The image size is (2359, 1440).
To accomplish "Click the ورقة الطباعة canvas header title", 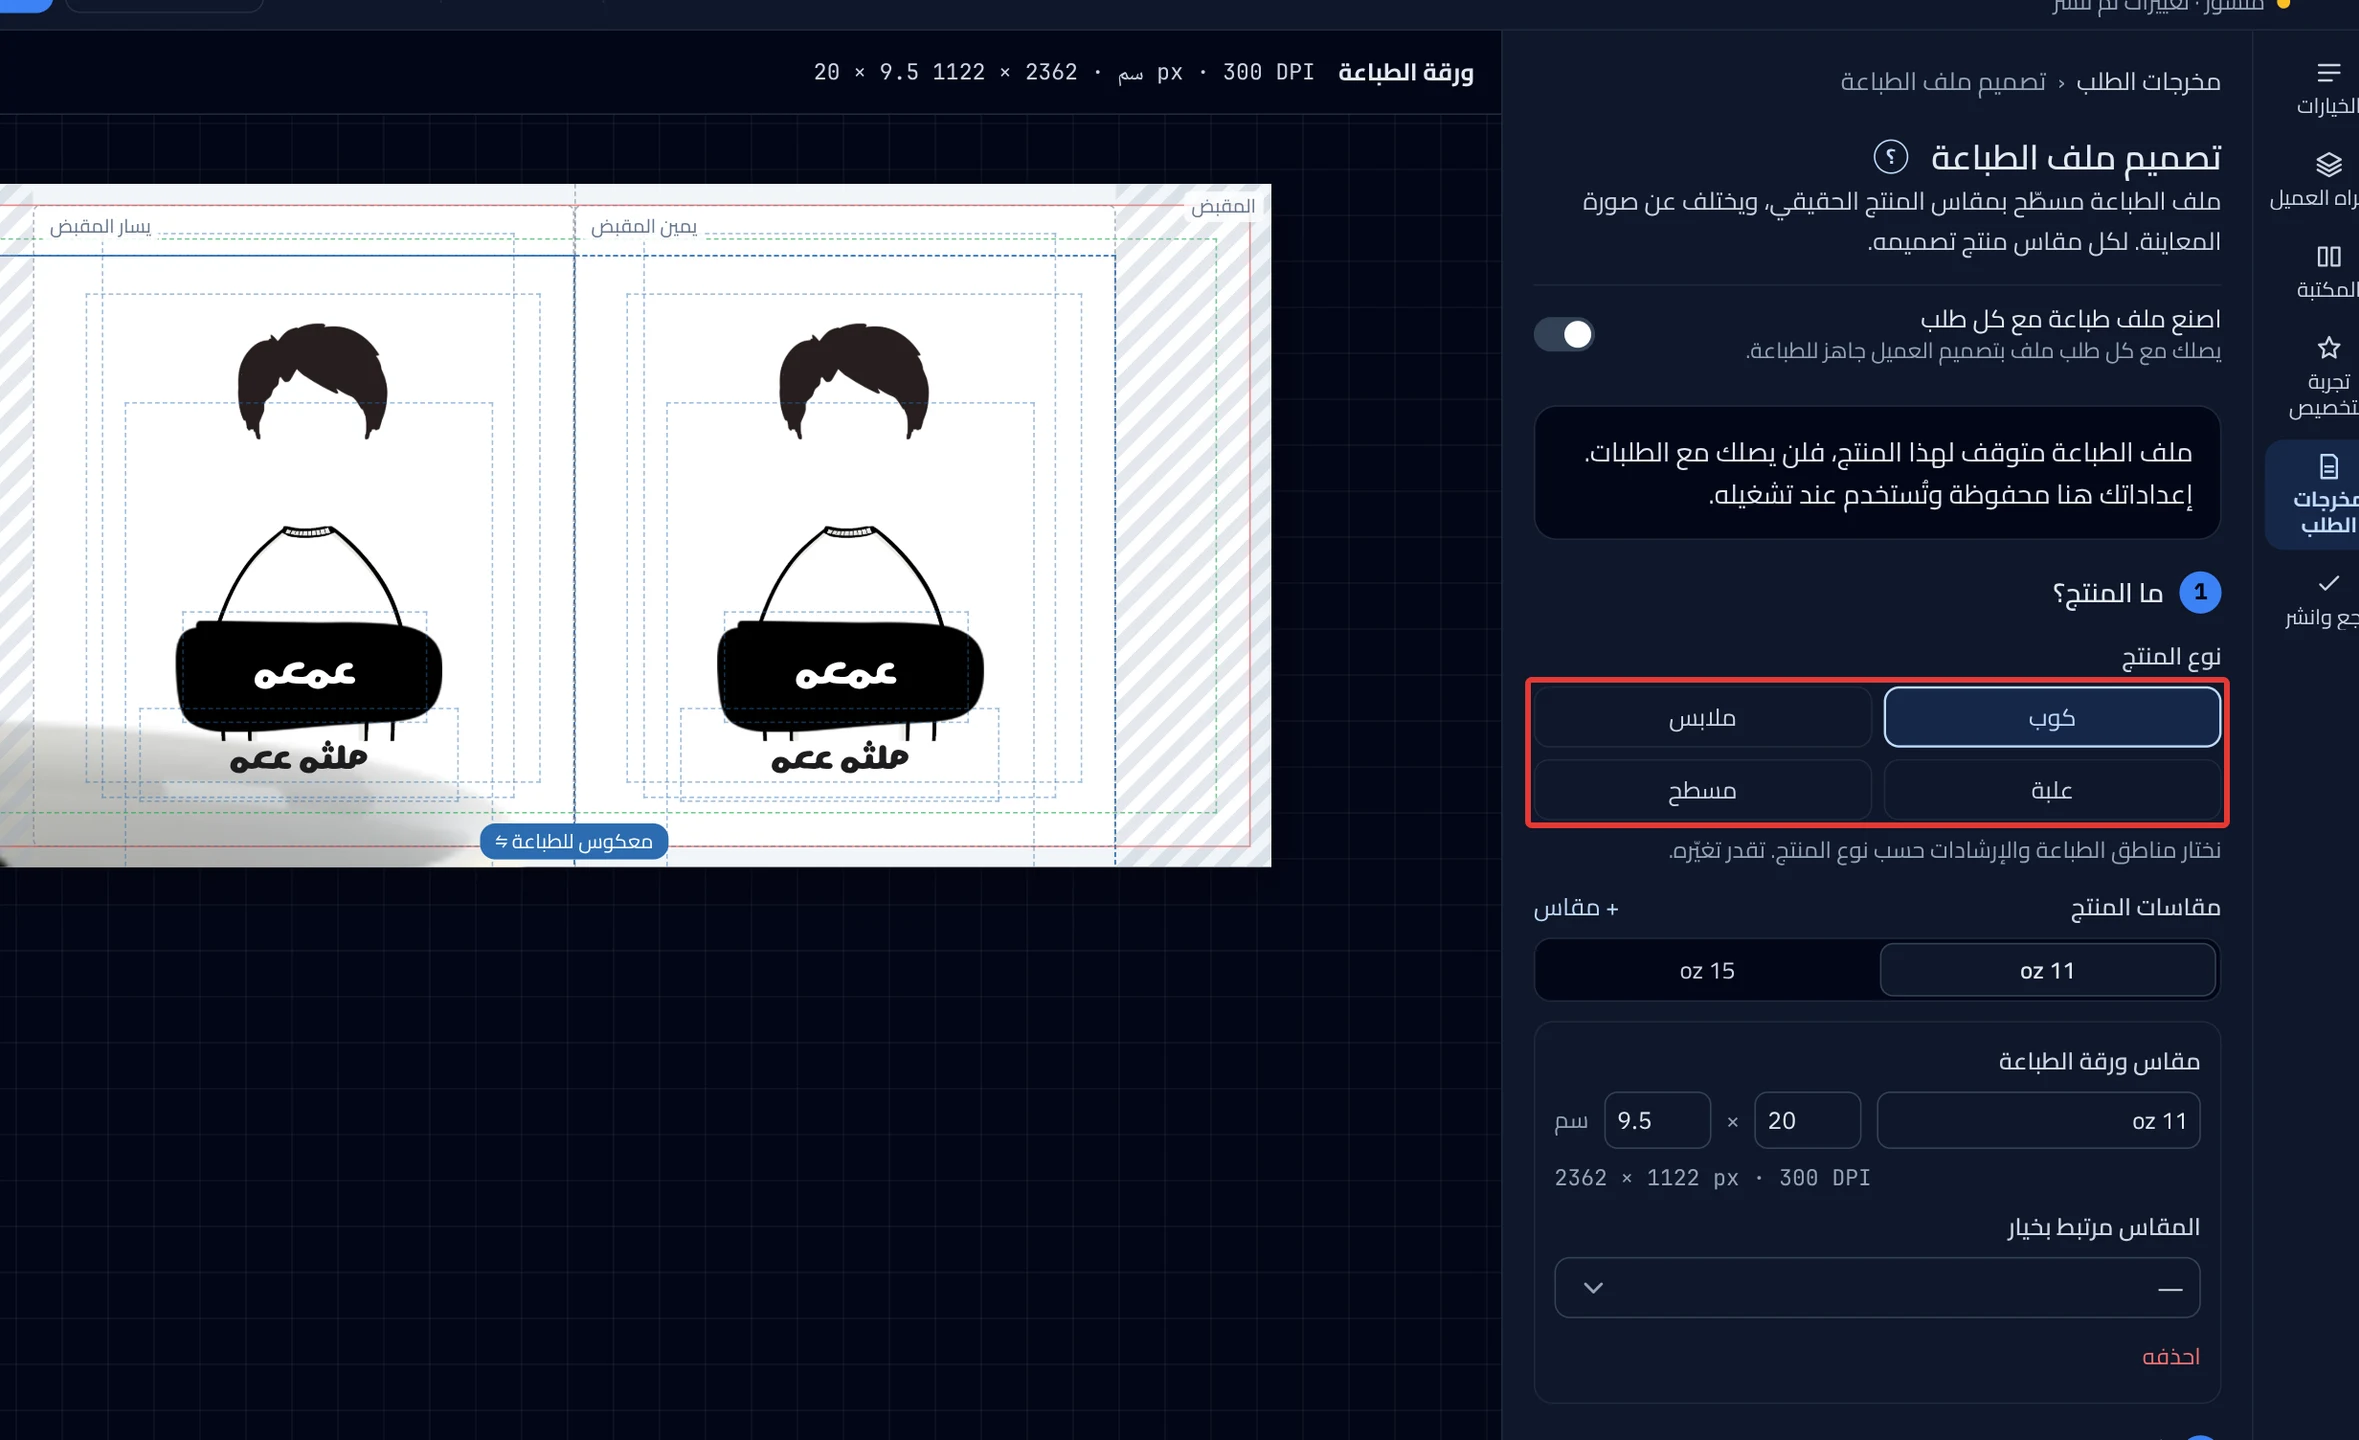I will pyautogui.click(x=1406, y=72).
